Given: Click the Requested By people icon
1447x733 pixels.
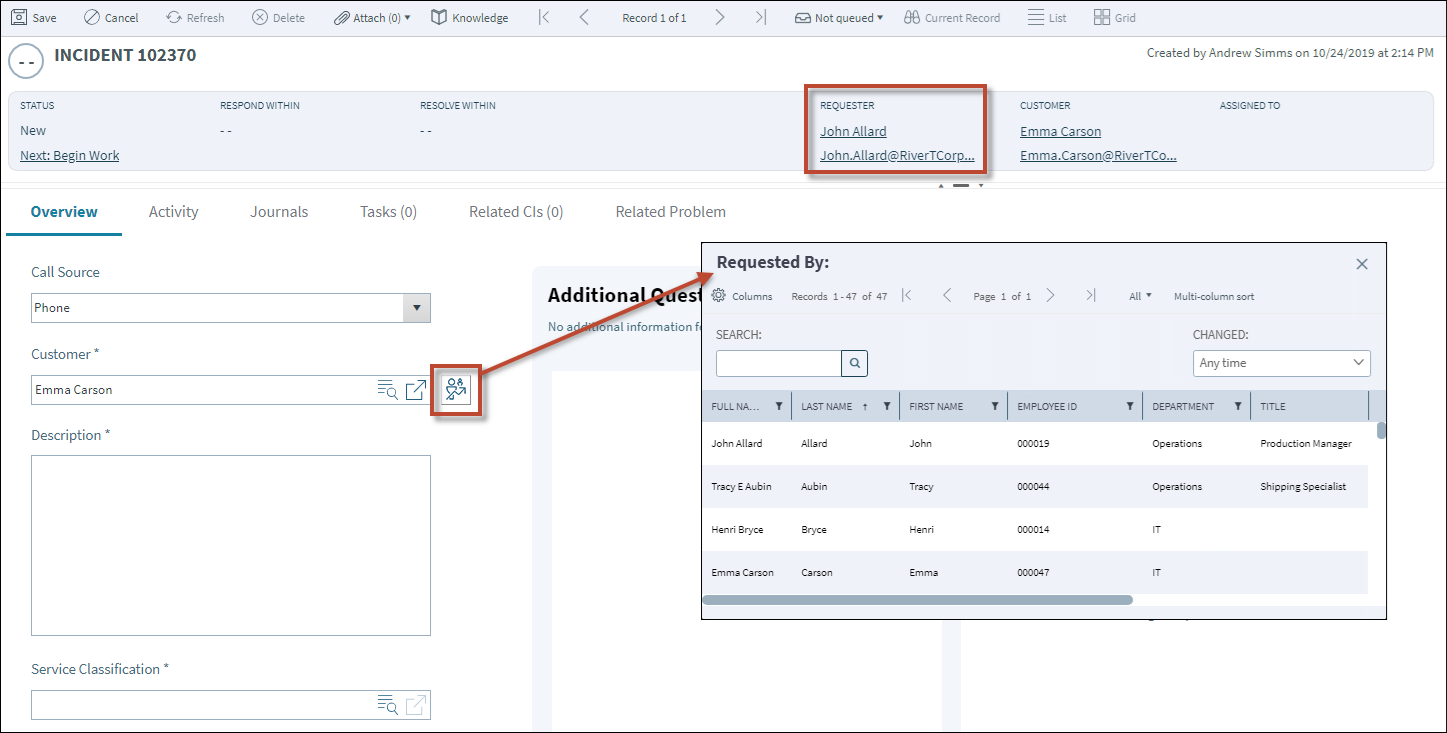Looking at the screenshot, I should tap(455, 390).
